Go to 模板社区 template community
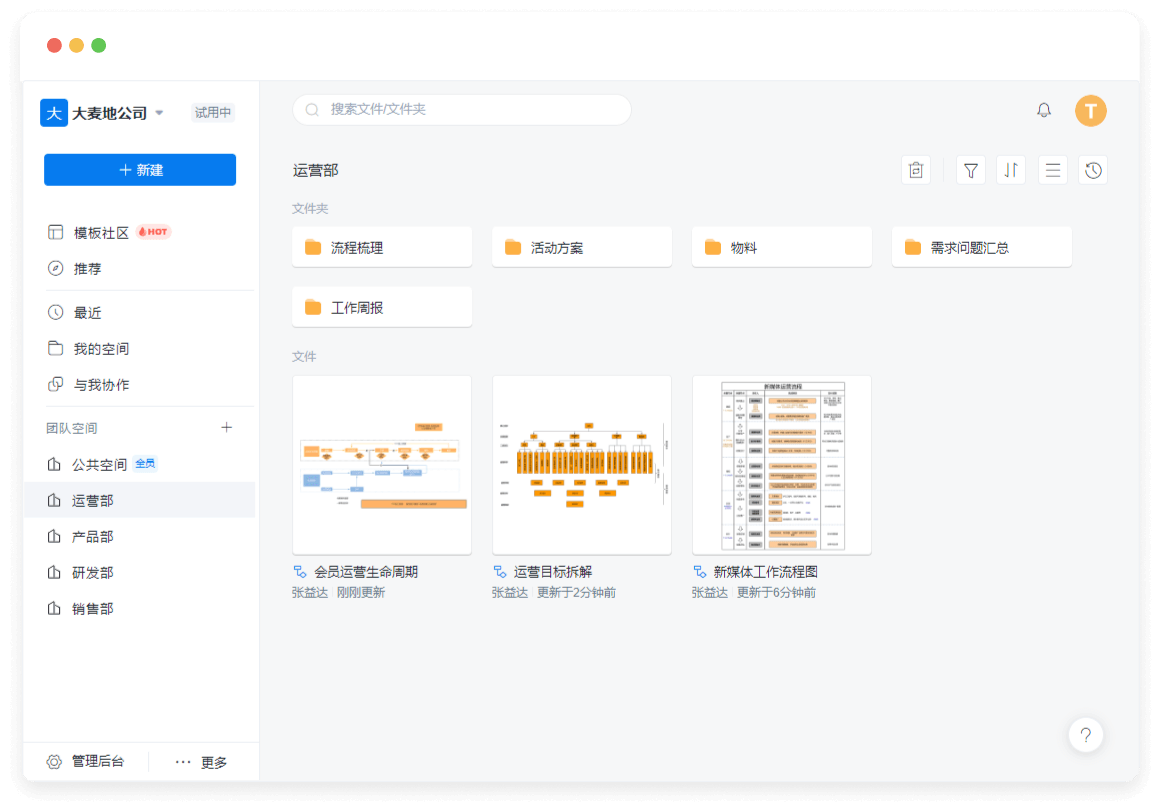Screen dimensions: 1160x810 click(x=101, y=232)
